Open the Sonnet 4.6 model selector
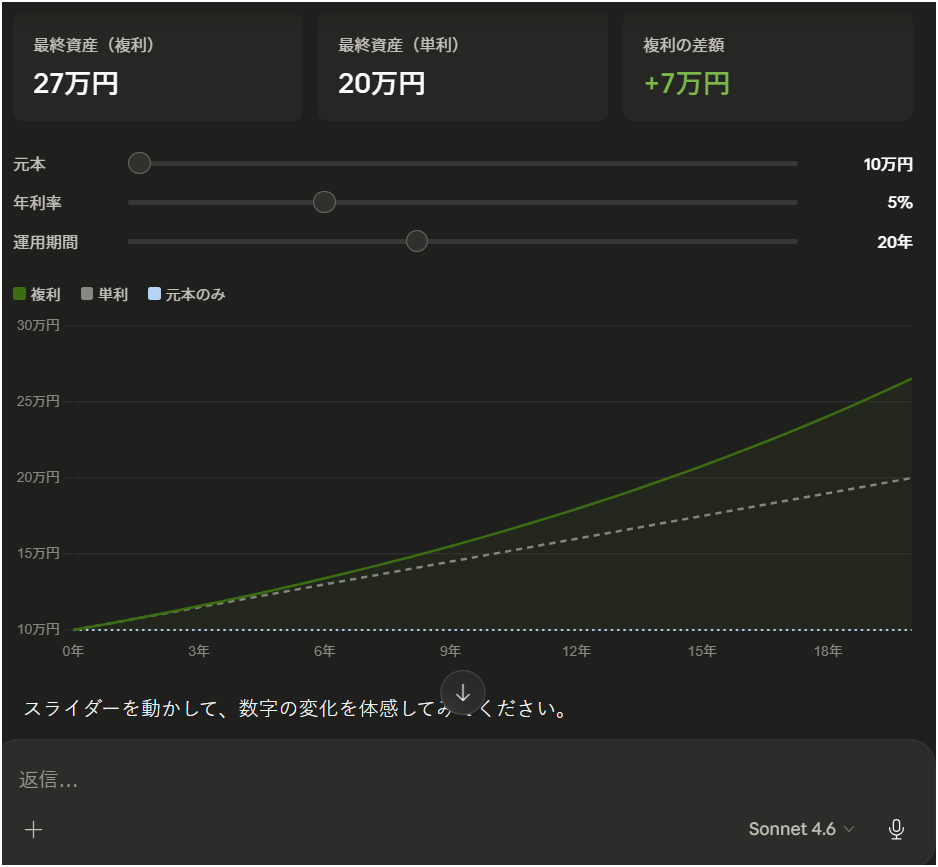 coord(801,829)
